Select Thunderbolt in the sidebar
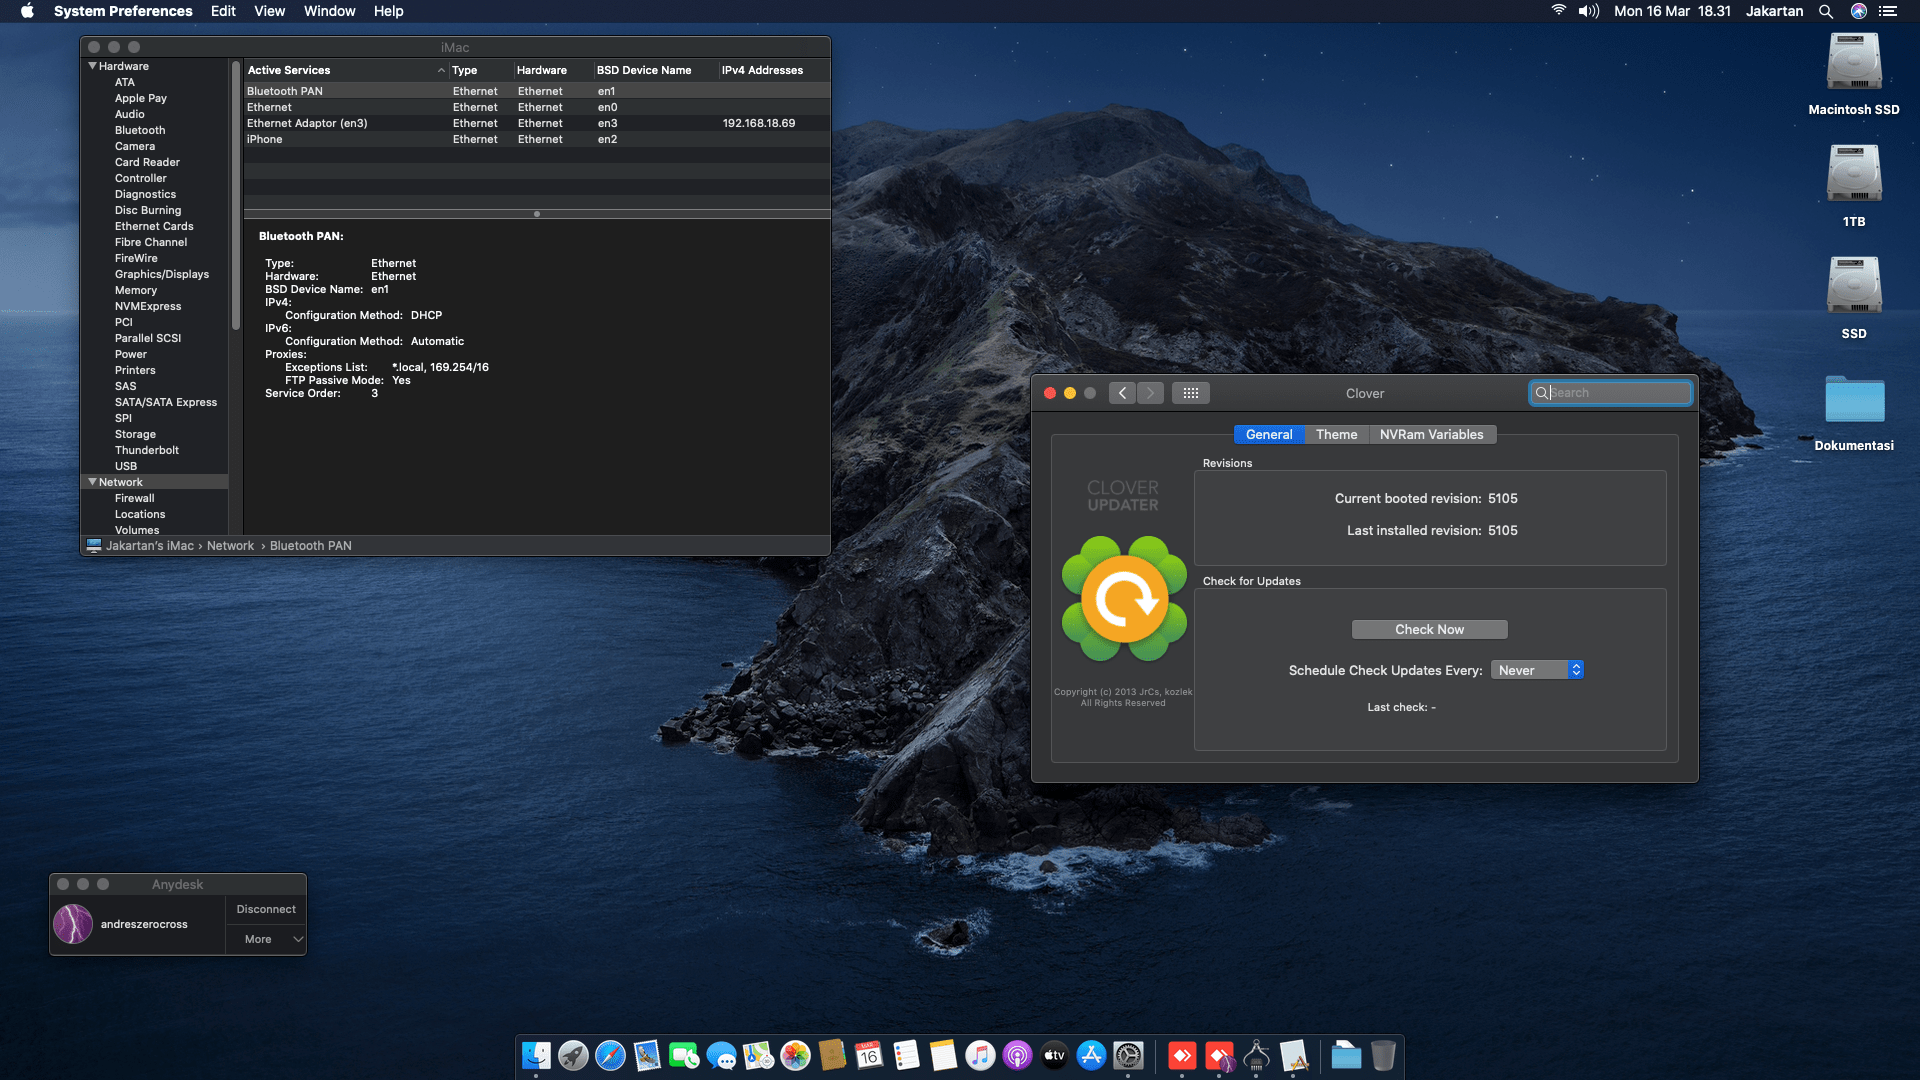 [x=147, y=450]
